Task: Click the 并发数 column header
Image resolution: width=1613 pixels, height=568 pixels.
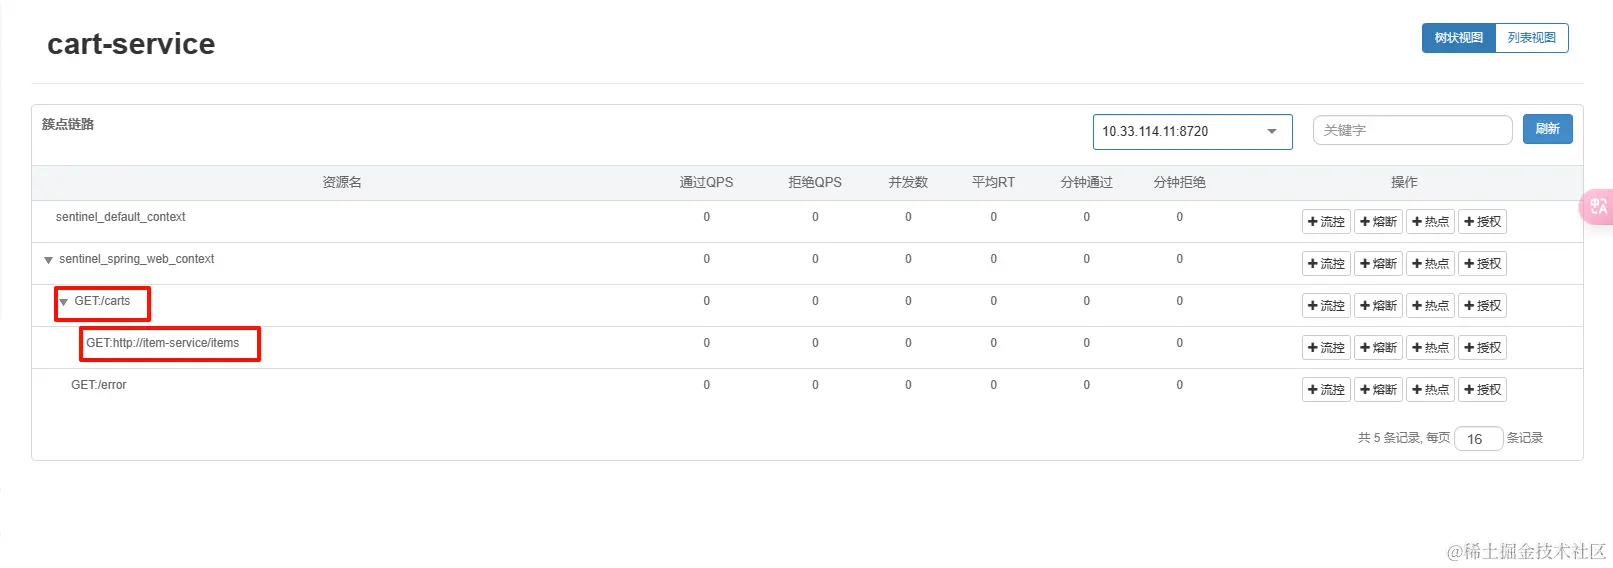Action: click(908, 182)
